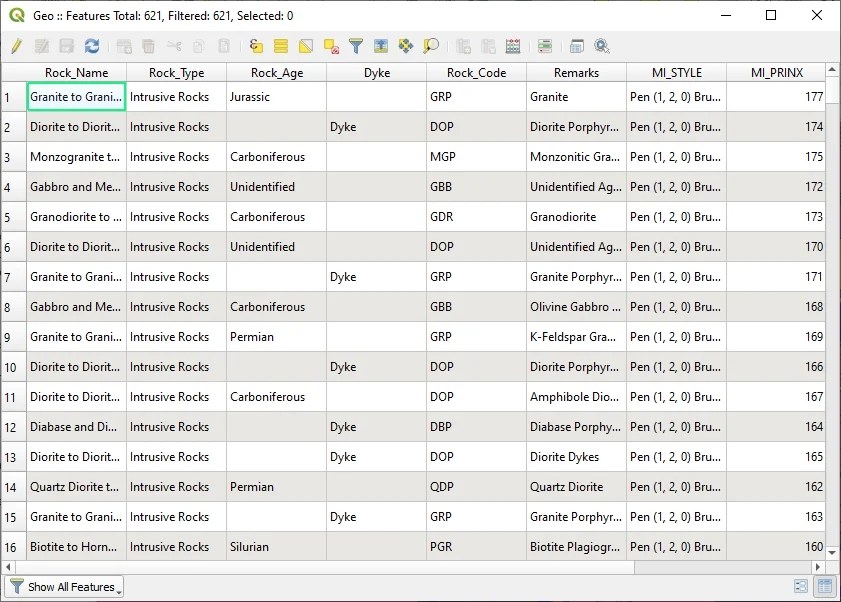Toggle editing mode with the pencil icon

[x=16, y=46]
